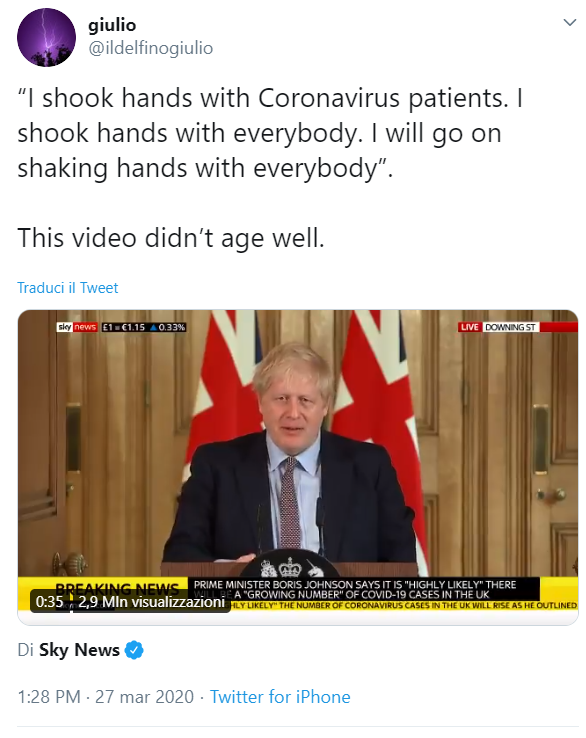Click the sky news logo in the video
The width and height of the screenshot is (586, 738).
[x=77, y=327]
